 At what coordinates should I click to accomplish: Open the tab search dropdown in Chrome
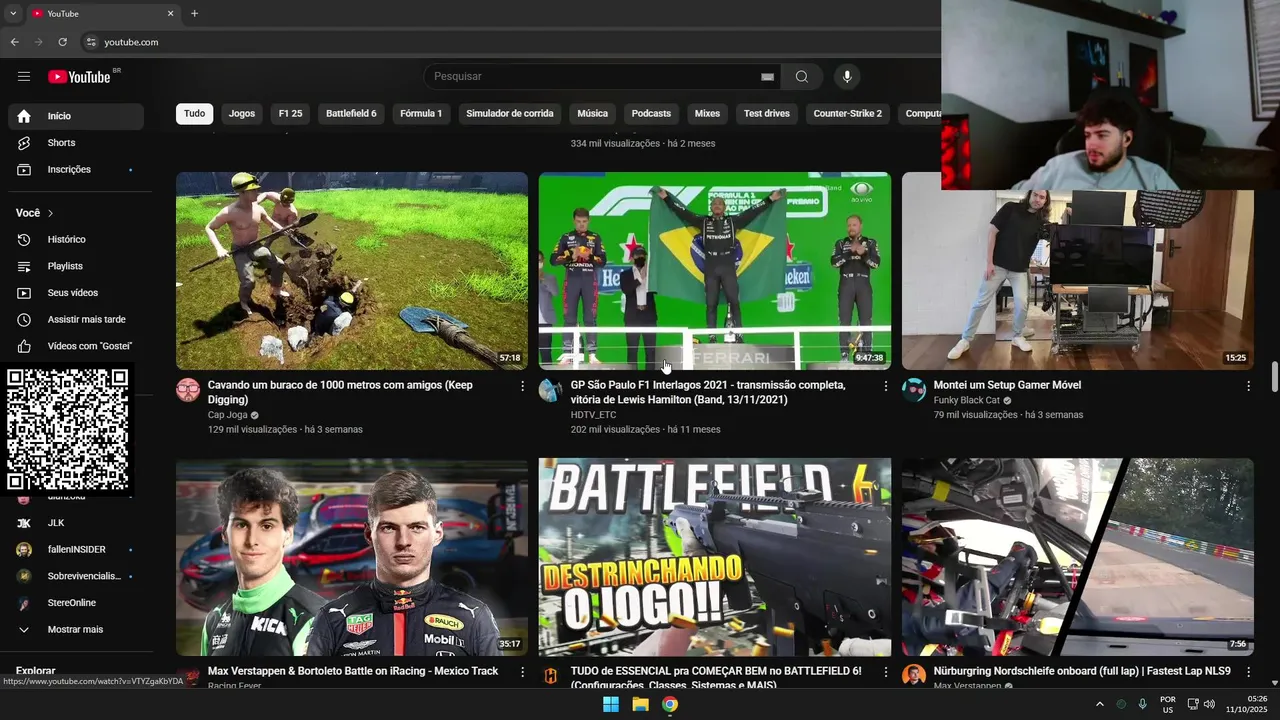click(x=13, y=13)
